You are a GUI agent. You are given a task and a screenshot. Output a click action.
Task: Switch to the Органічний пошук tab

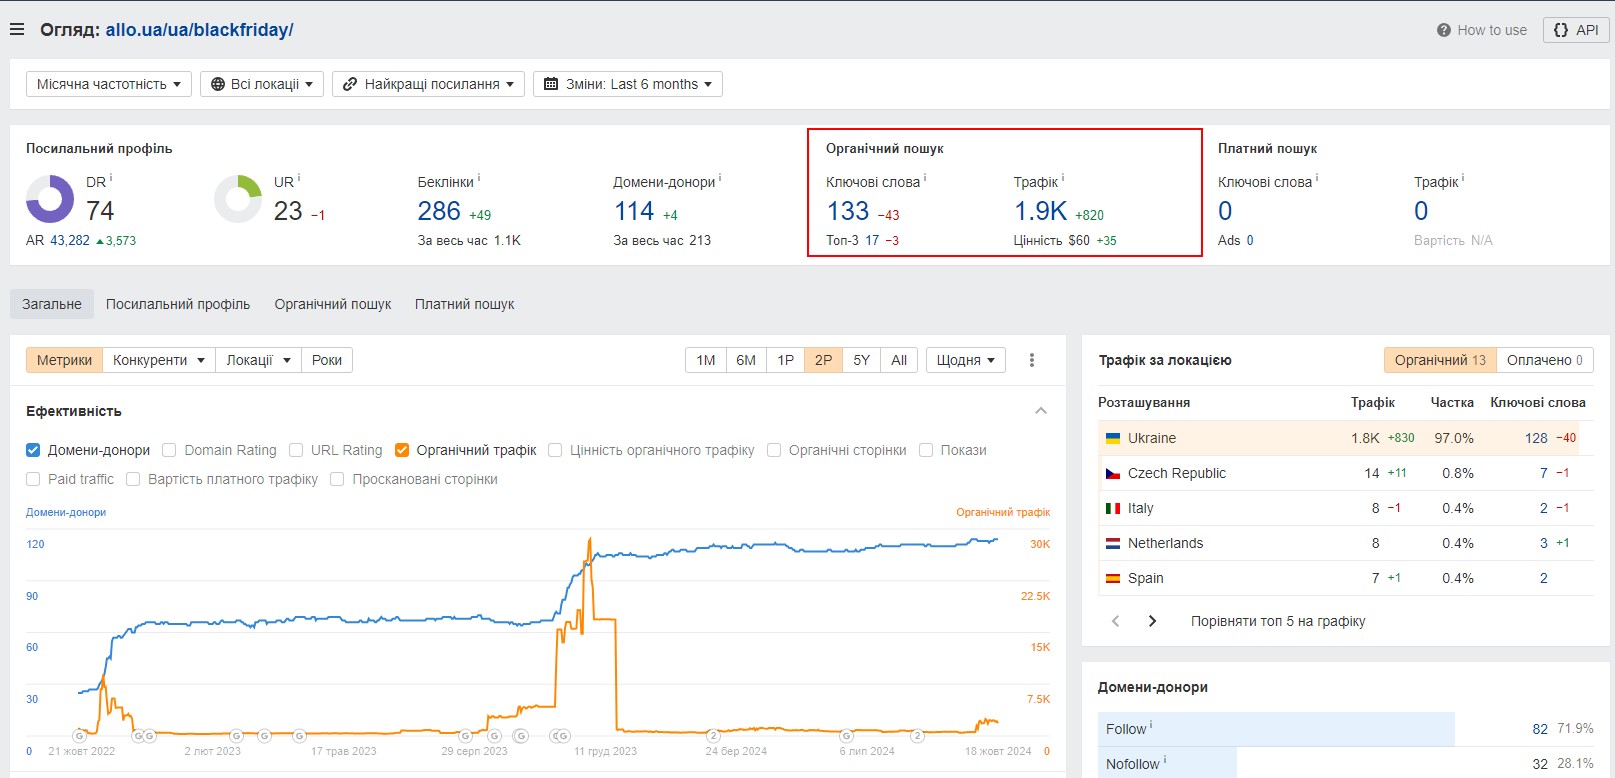333,304
